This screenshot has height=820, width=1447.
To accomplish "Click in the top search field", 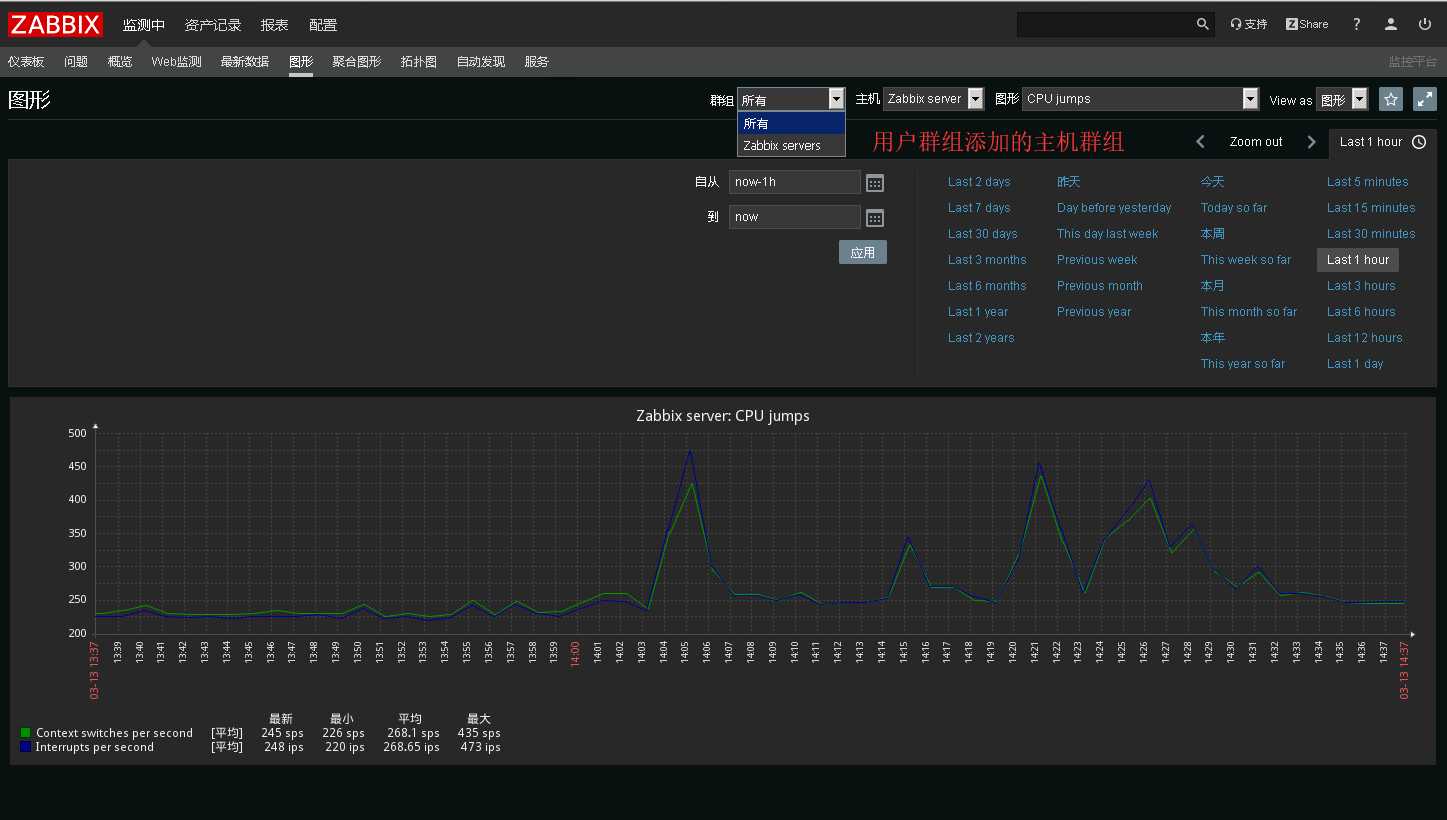I will coord(1105,24).
